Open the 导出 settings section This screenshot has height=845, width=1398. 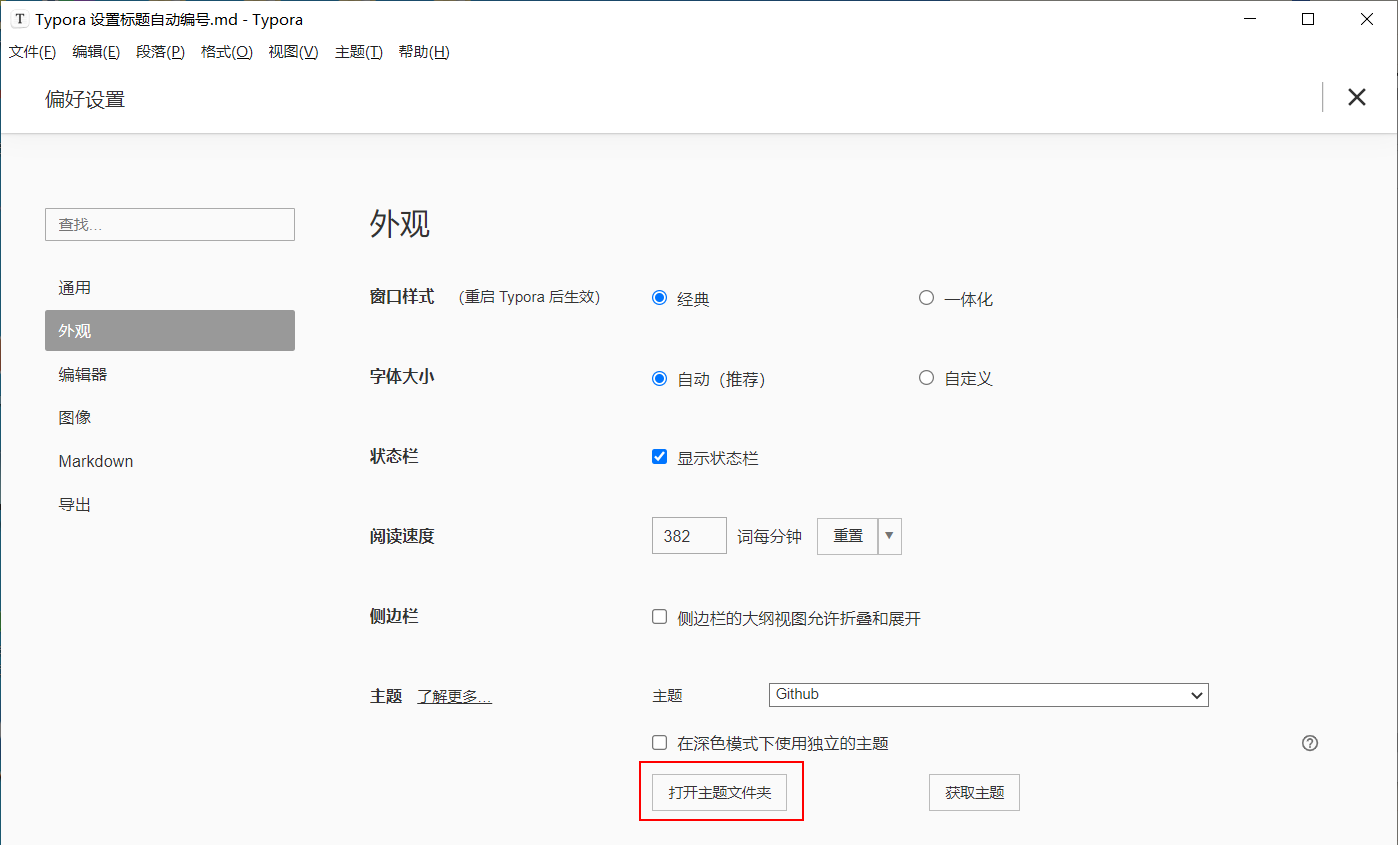pyautogui.click(x=170, y=504)
